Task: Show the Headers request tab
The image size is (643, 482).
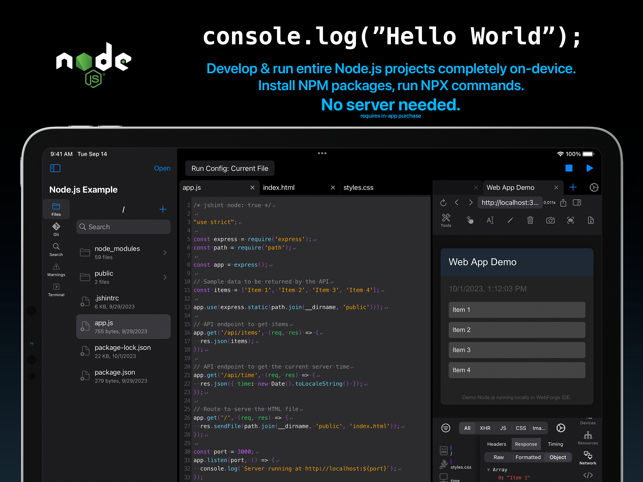Action: click(x=497, y=444)
